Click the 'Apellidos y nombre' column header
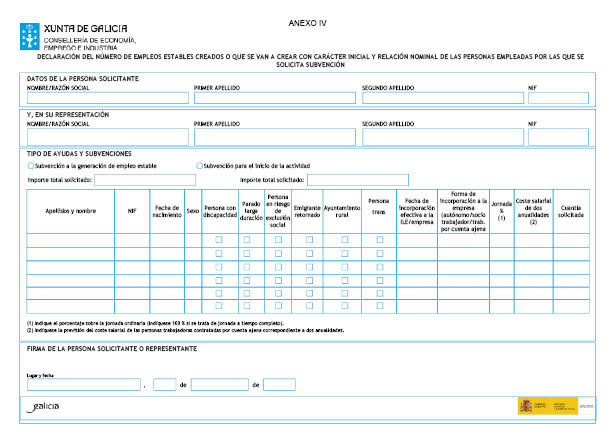 [71, 211]
